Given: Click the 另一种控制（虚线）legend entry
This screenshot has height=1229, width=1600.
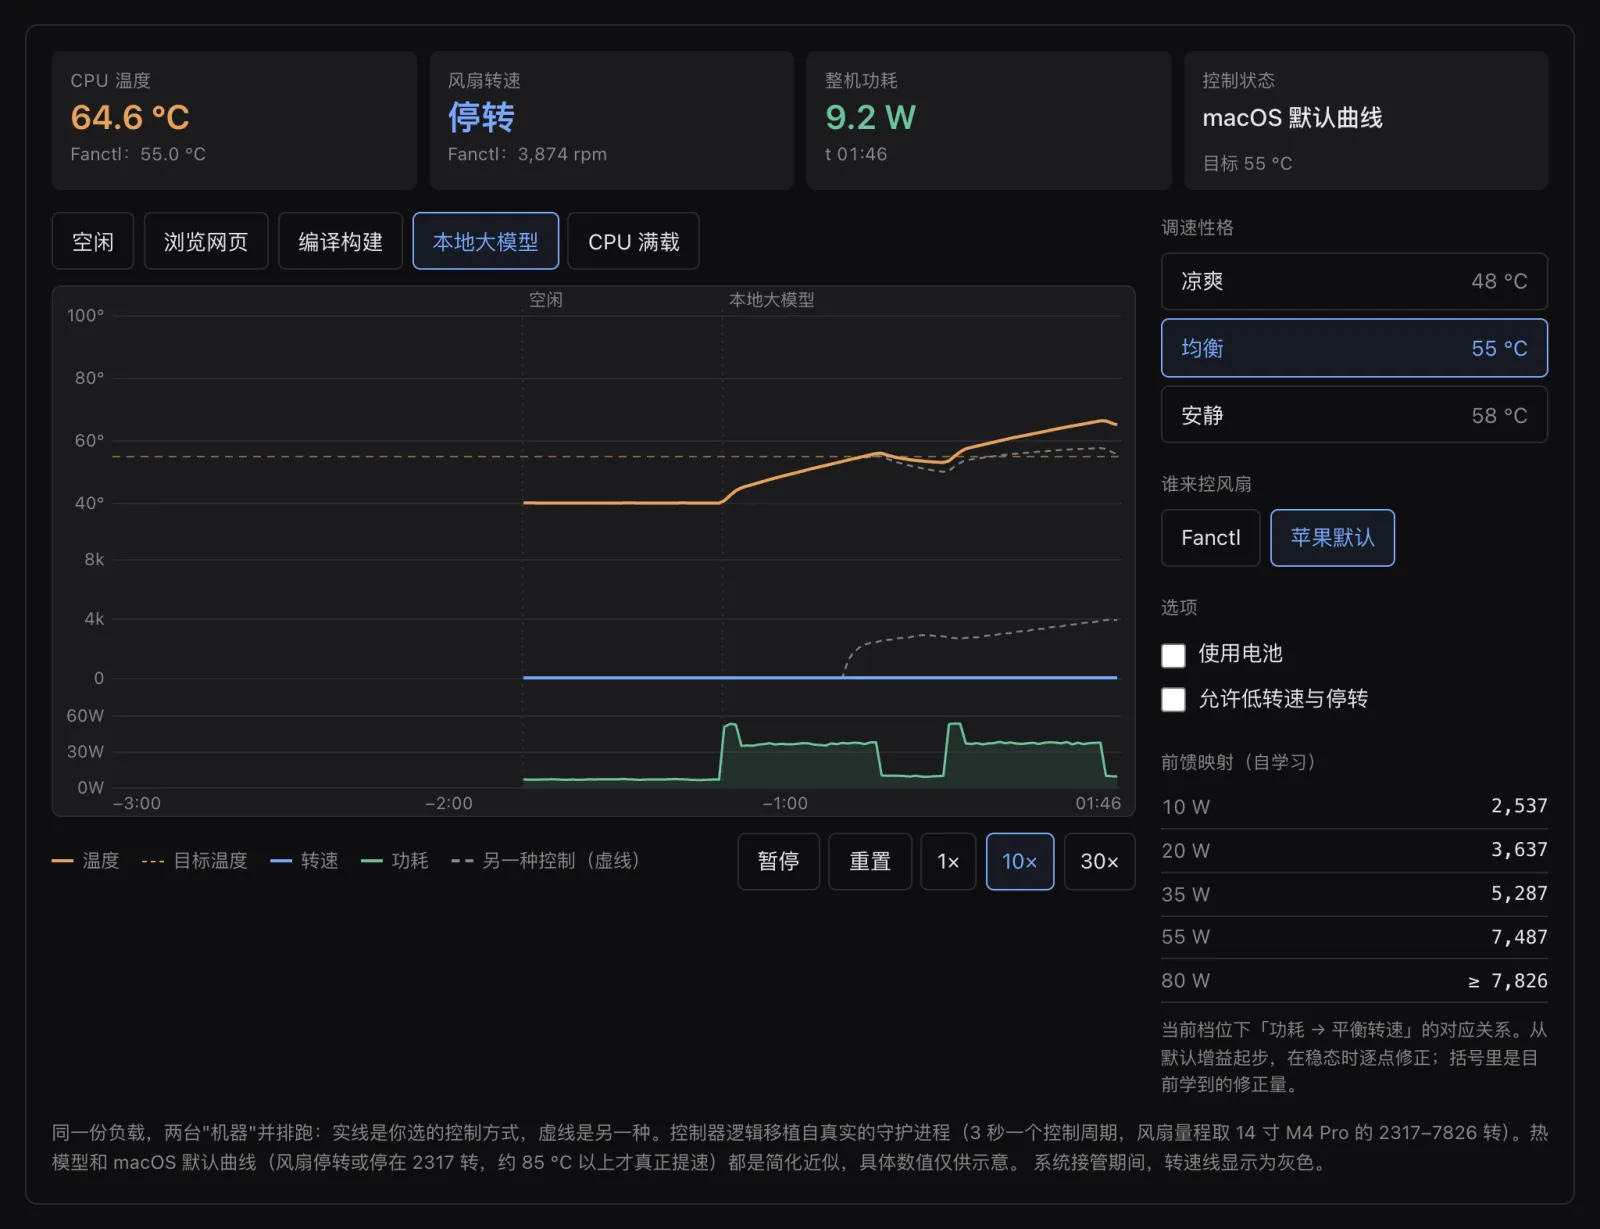Looking at the screenshot, I should coord(546,861).
